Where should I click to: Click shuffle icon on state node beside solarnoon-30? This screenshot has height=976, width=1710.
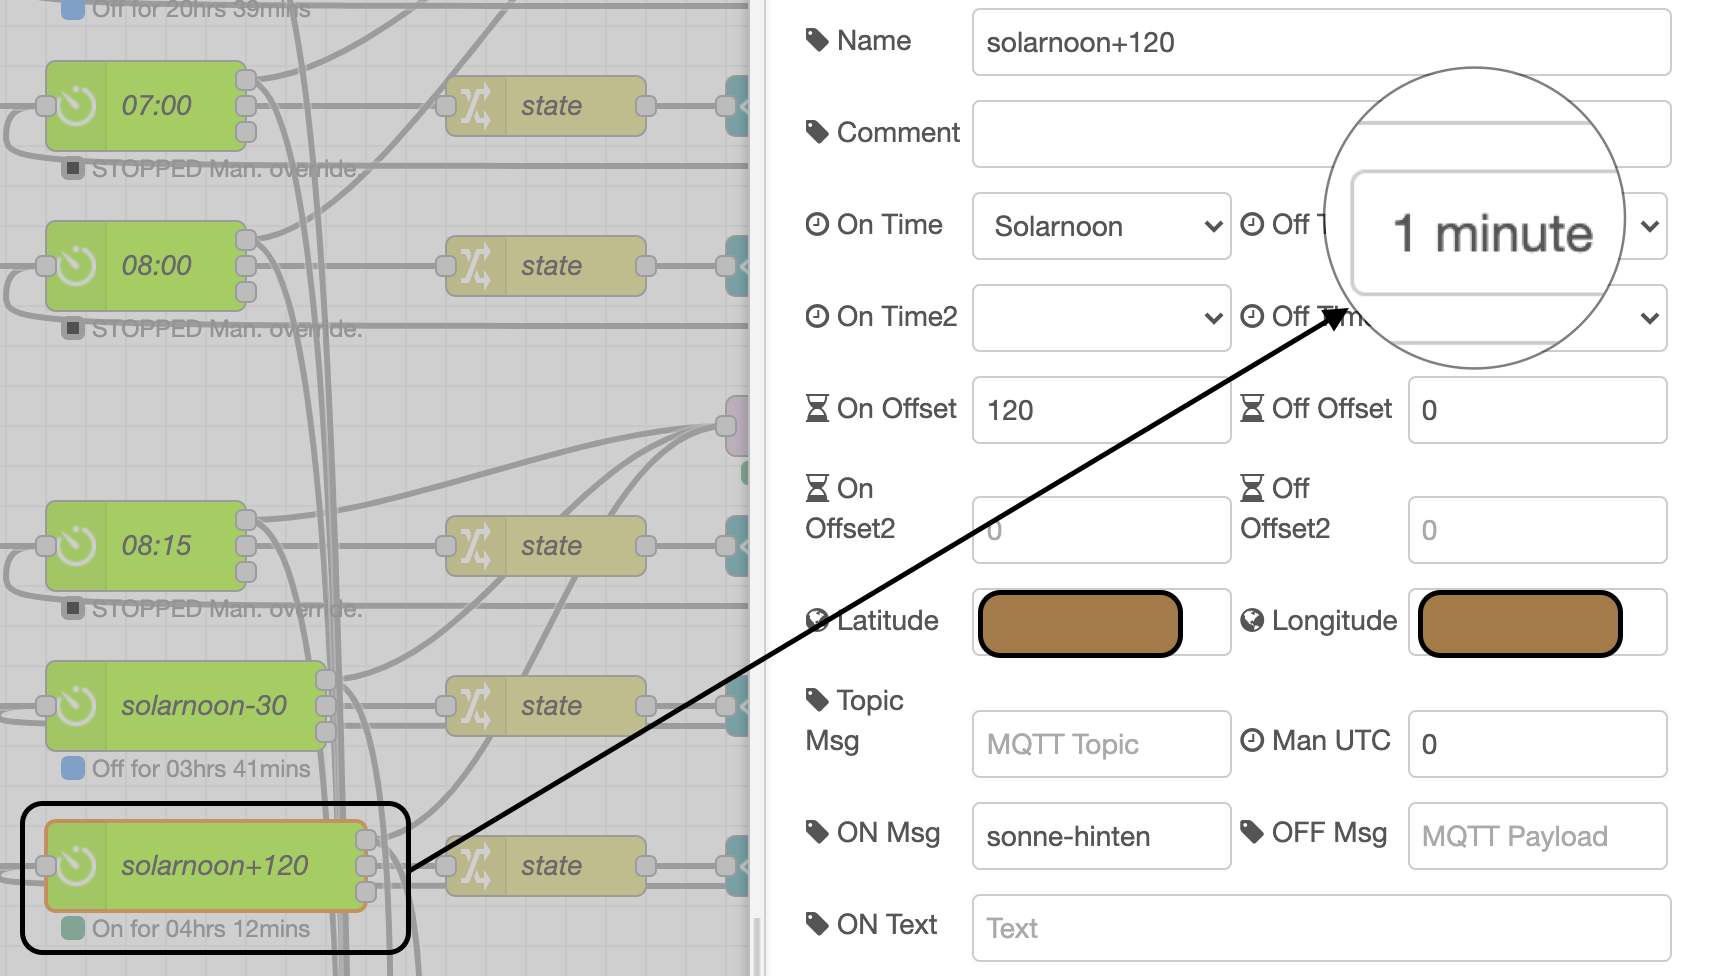point(475,706)
